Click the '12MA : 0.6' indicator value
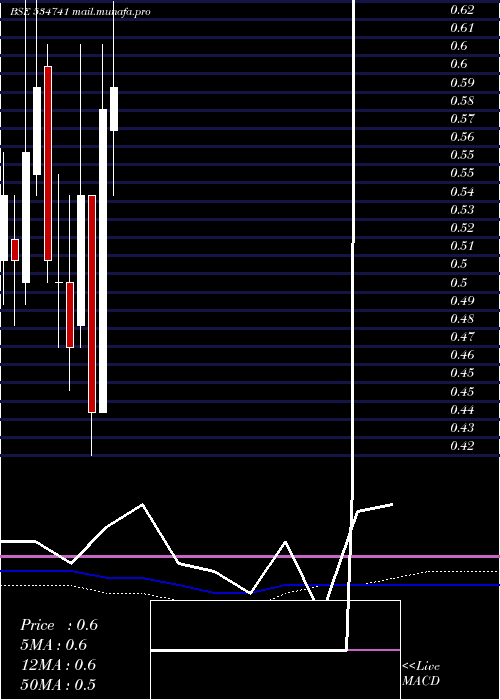The height and width of the screenshot is (700, 500). pyautogui.click(x=58, y=665)
